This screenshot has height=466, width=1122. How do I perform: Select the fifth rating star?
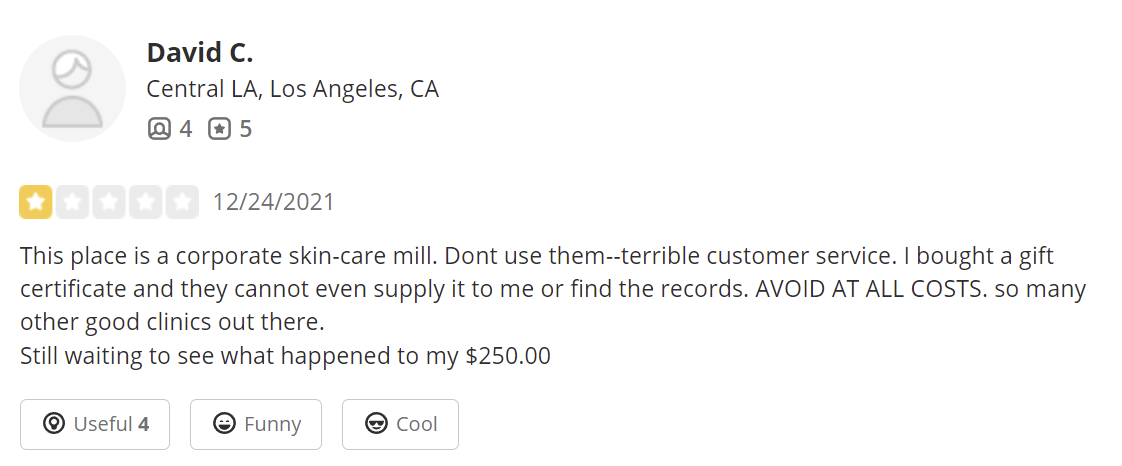(x=181, y=203)
